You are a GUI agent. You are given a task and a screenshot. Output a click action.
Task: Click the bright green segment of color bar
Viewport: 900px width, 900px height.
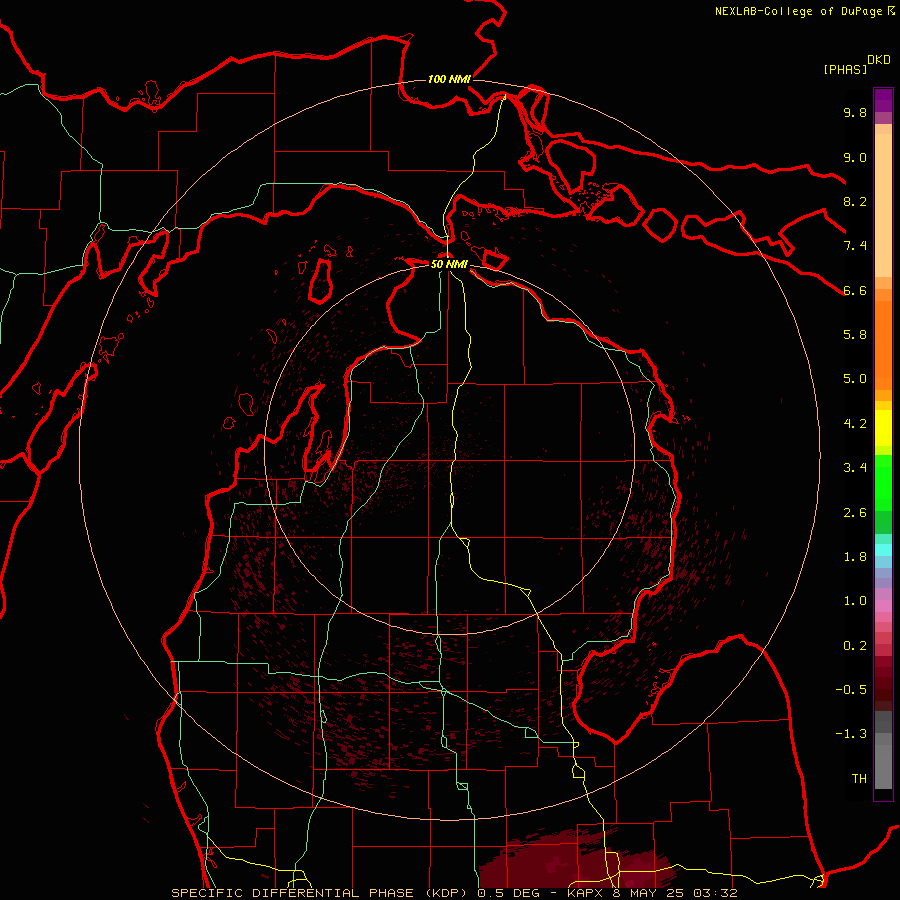[883, 483]
